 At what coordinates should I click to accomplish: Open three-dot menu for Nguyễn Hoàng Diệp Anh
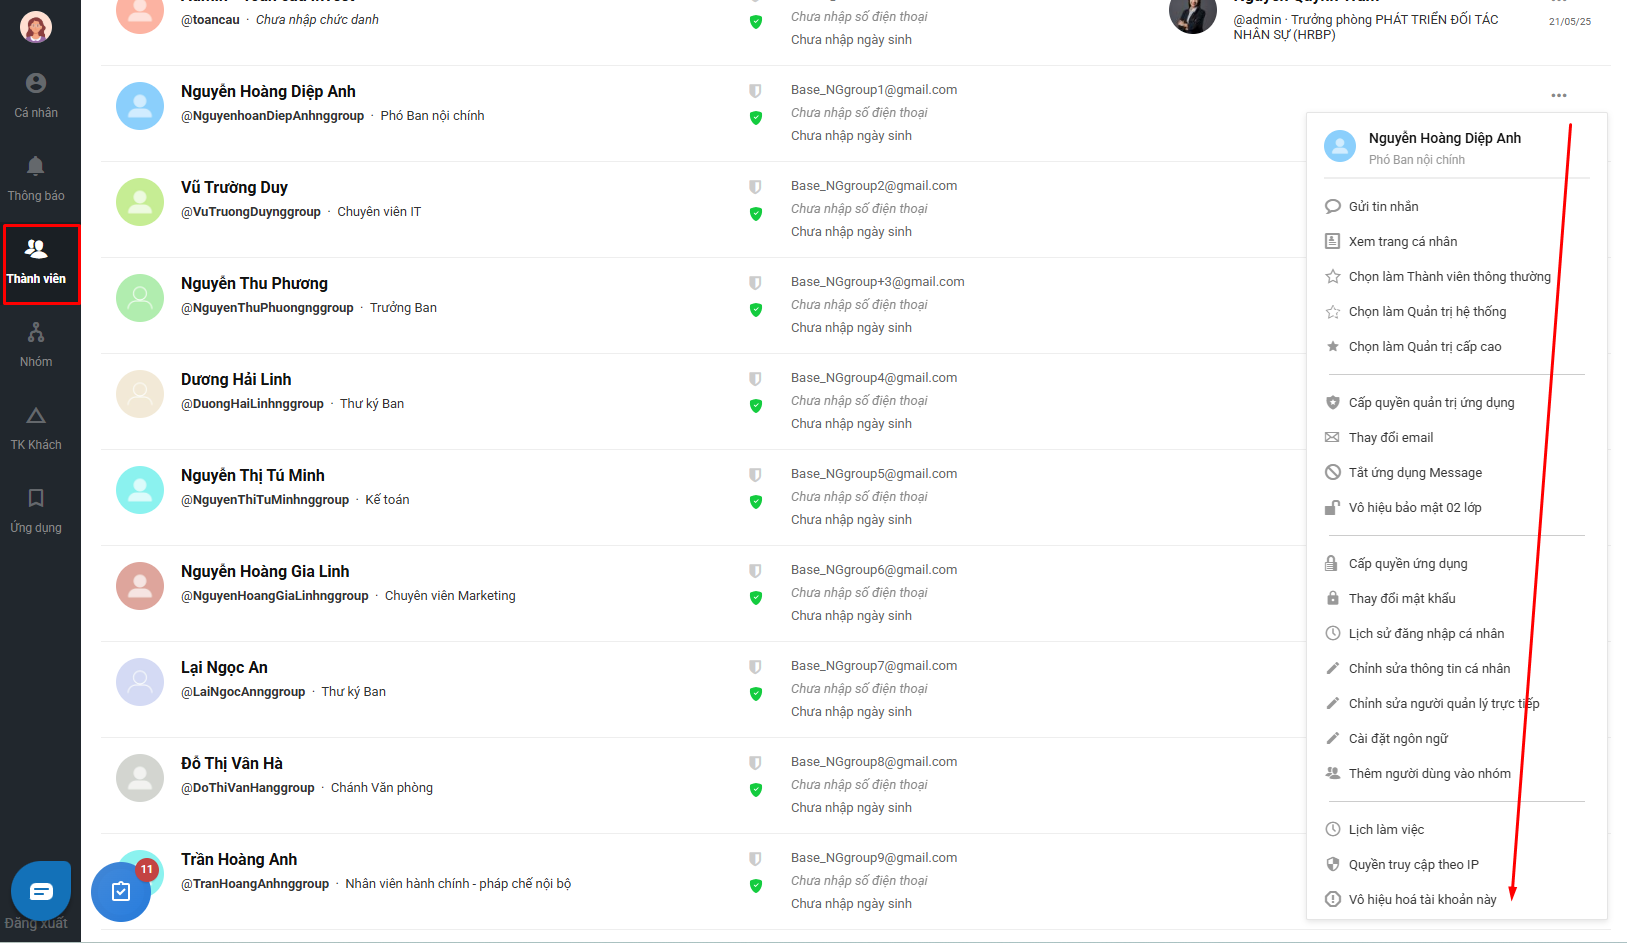[1559, 95]
